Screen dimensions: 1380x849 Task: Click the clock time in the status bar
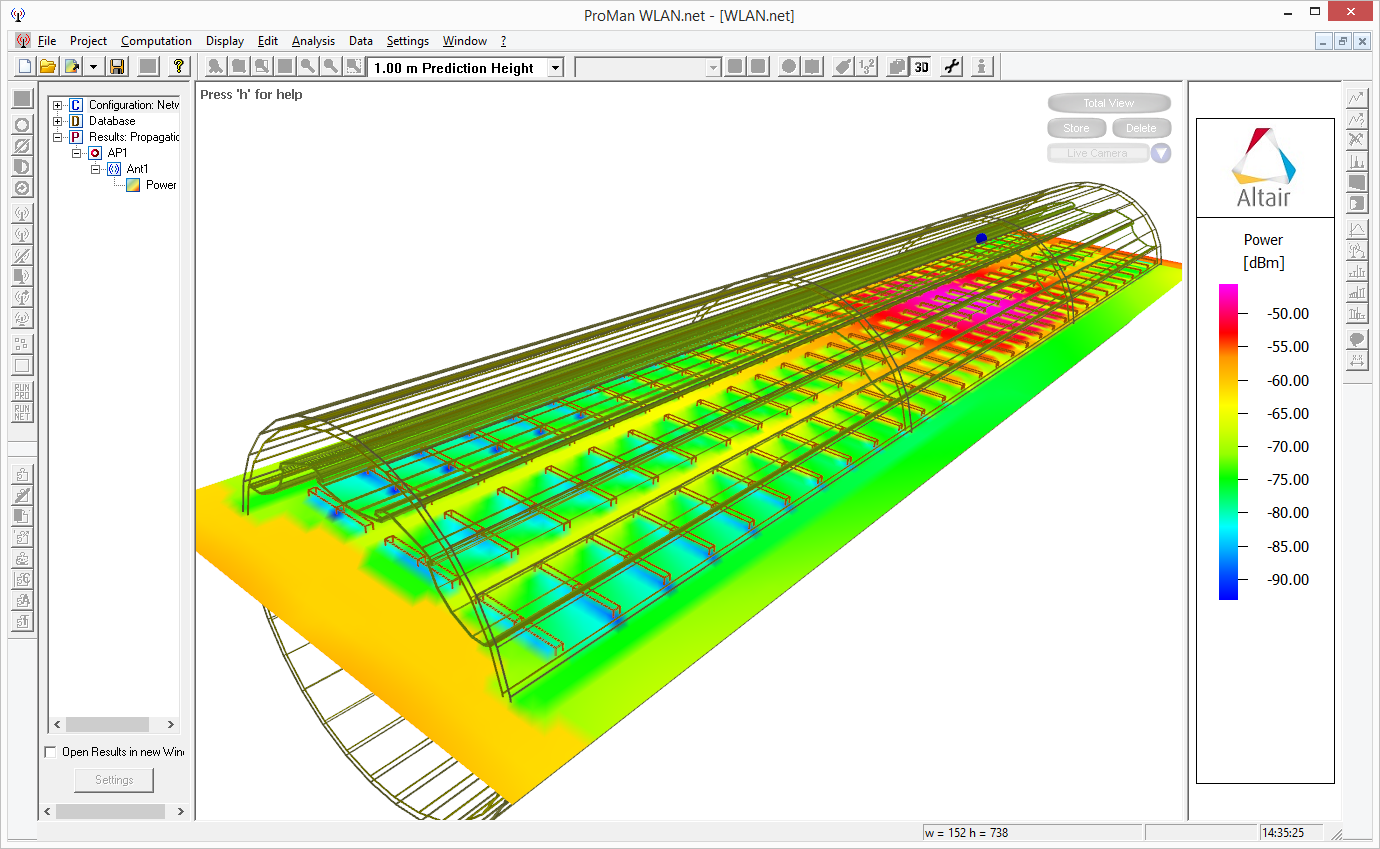1283,832
